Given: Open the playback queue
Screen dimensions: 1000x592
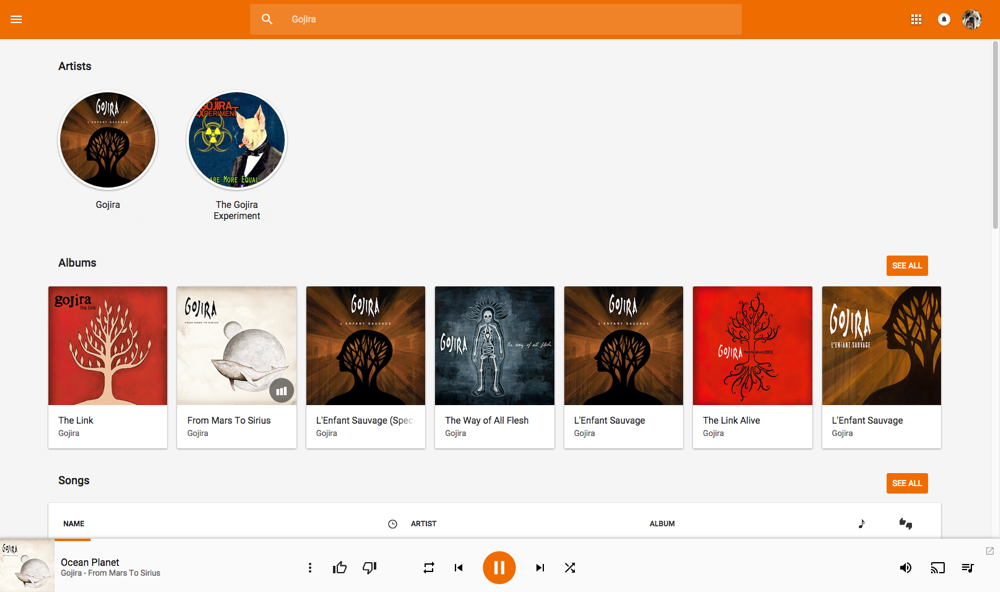Looking at the screenshot, I should pyautogui.click(x=968, y=568).
